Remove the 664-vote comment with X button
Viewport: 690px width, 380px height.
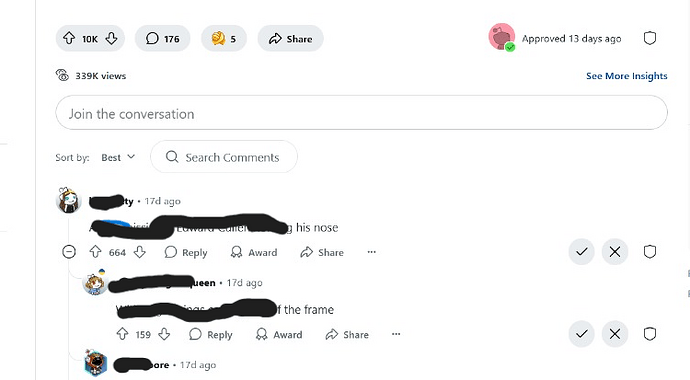(x=615, y=252)
